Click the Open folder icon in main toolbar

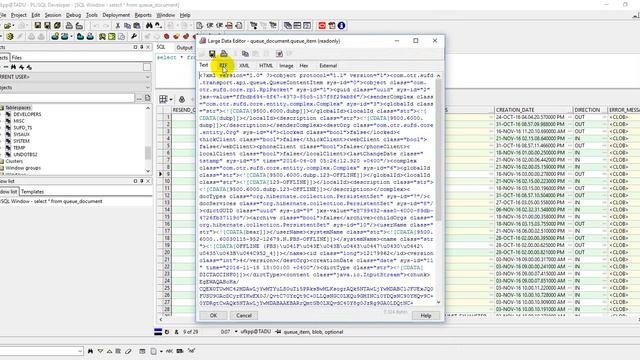8,26
